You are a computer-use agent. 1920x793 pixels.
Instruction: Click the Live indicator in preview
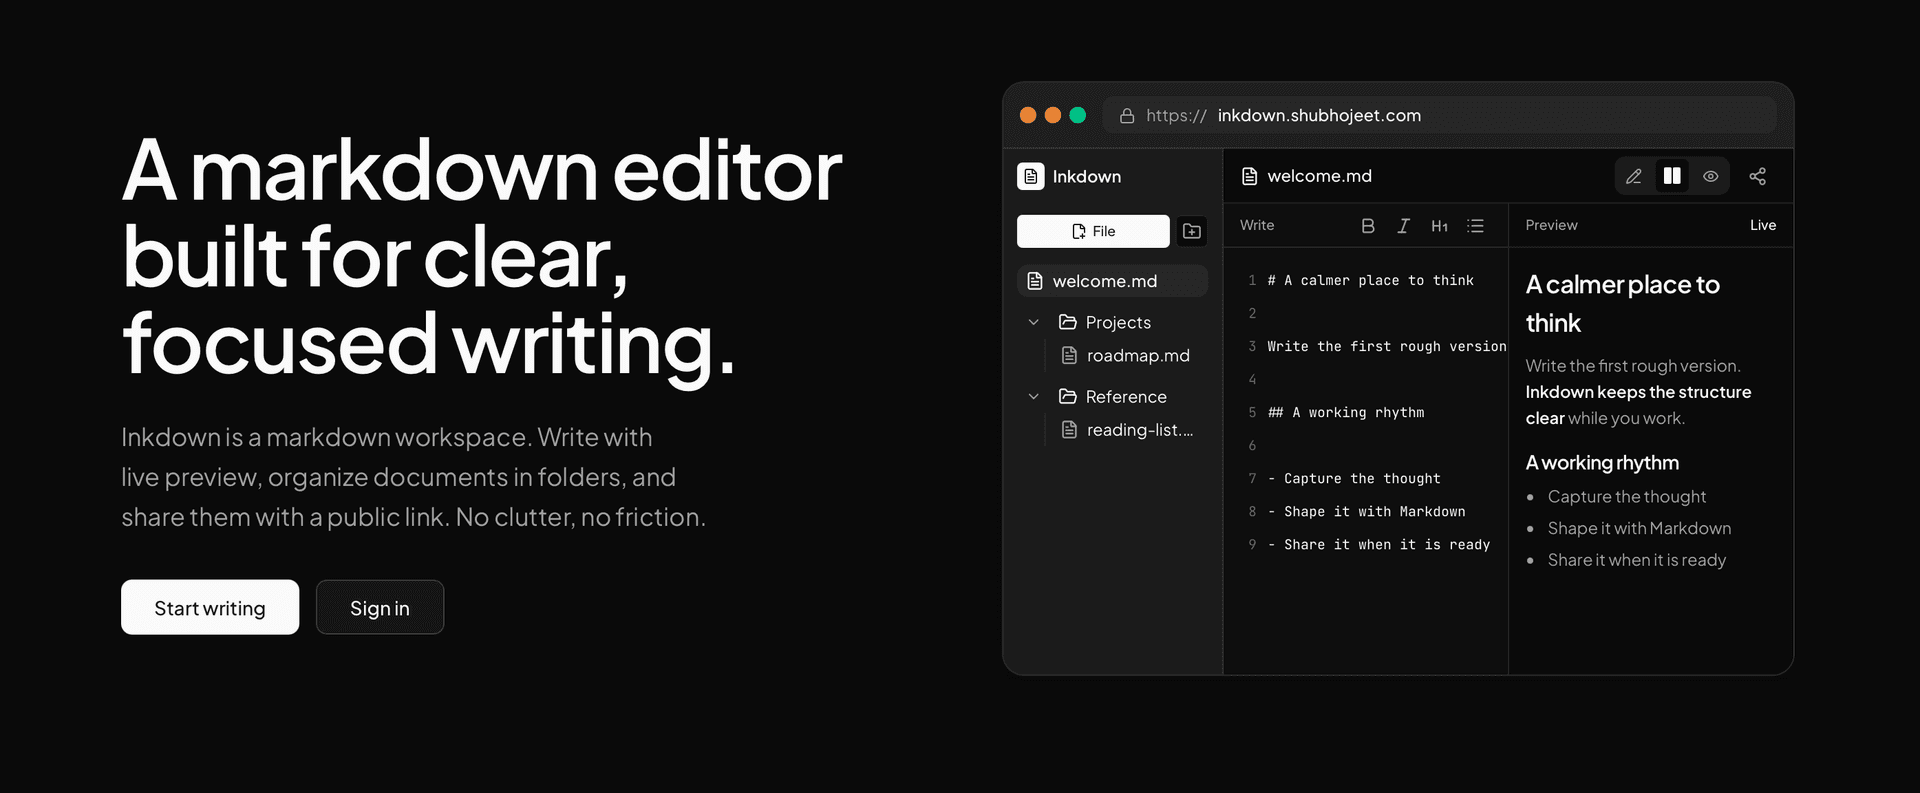coord(1763,225)
